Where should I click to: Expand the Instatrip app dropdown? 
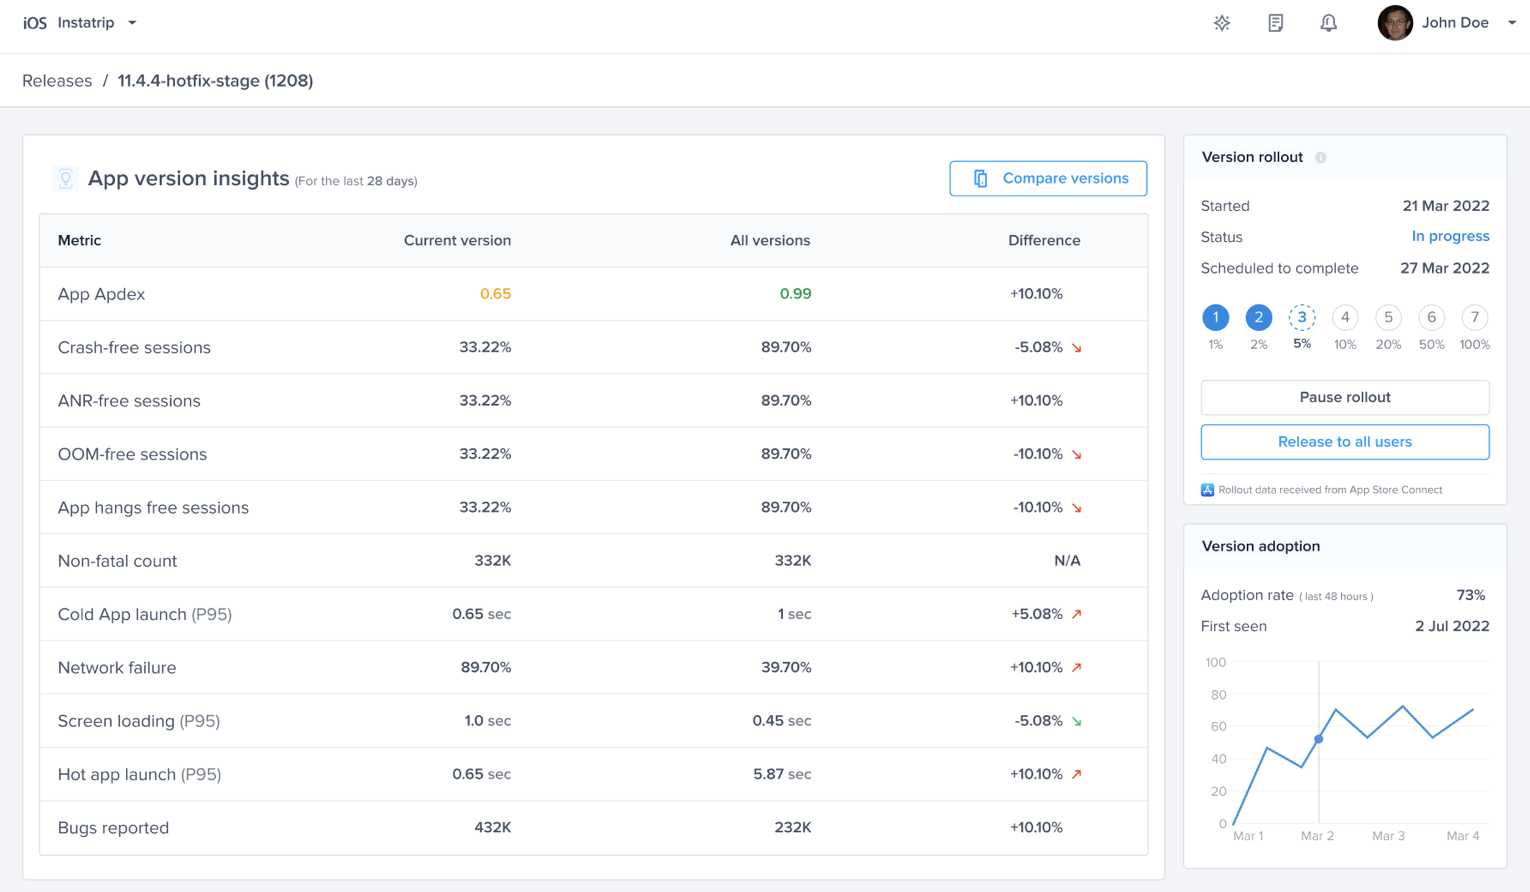point(132,23)
